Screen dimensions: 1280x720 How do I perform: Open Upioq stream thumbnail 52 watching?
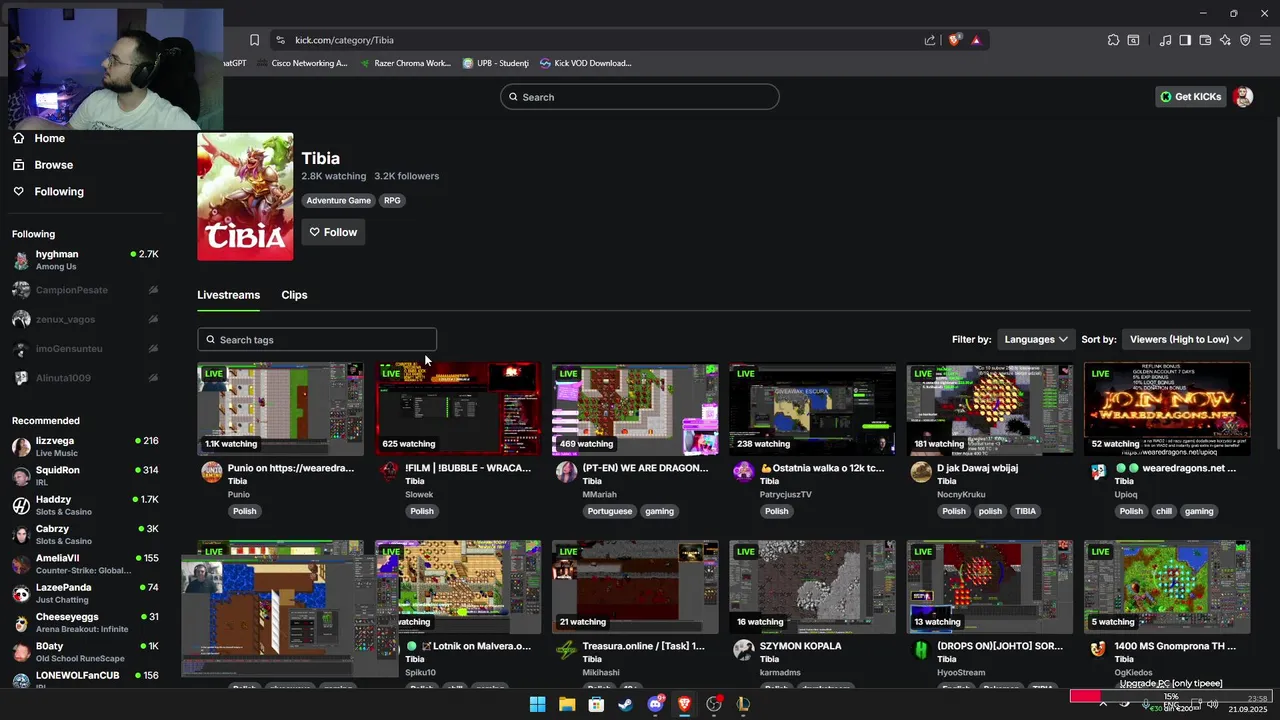[1167, 409]
